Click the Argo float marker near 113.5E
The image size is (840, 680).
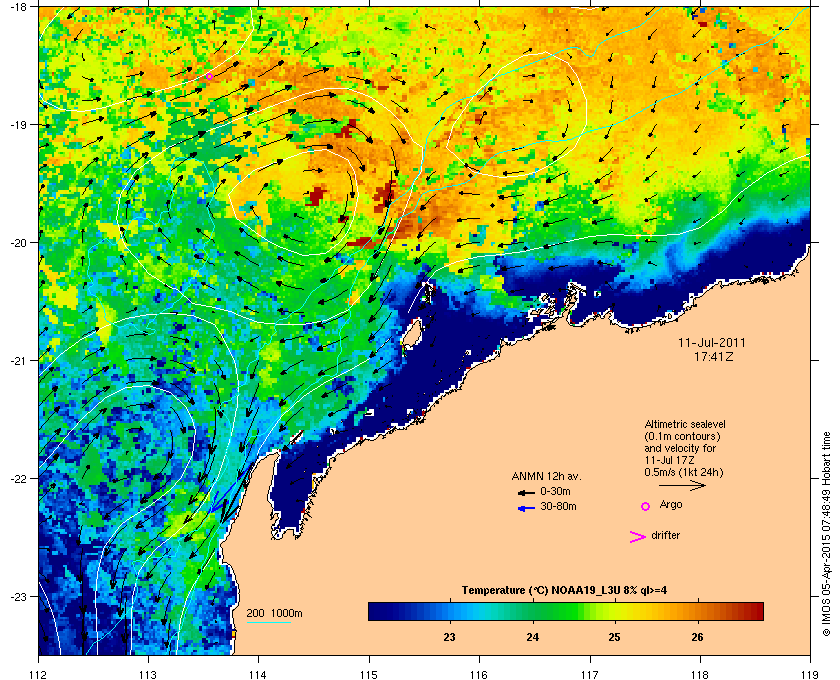click(x=209, y=77)
